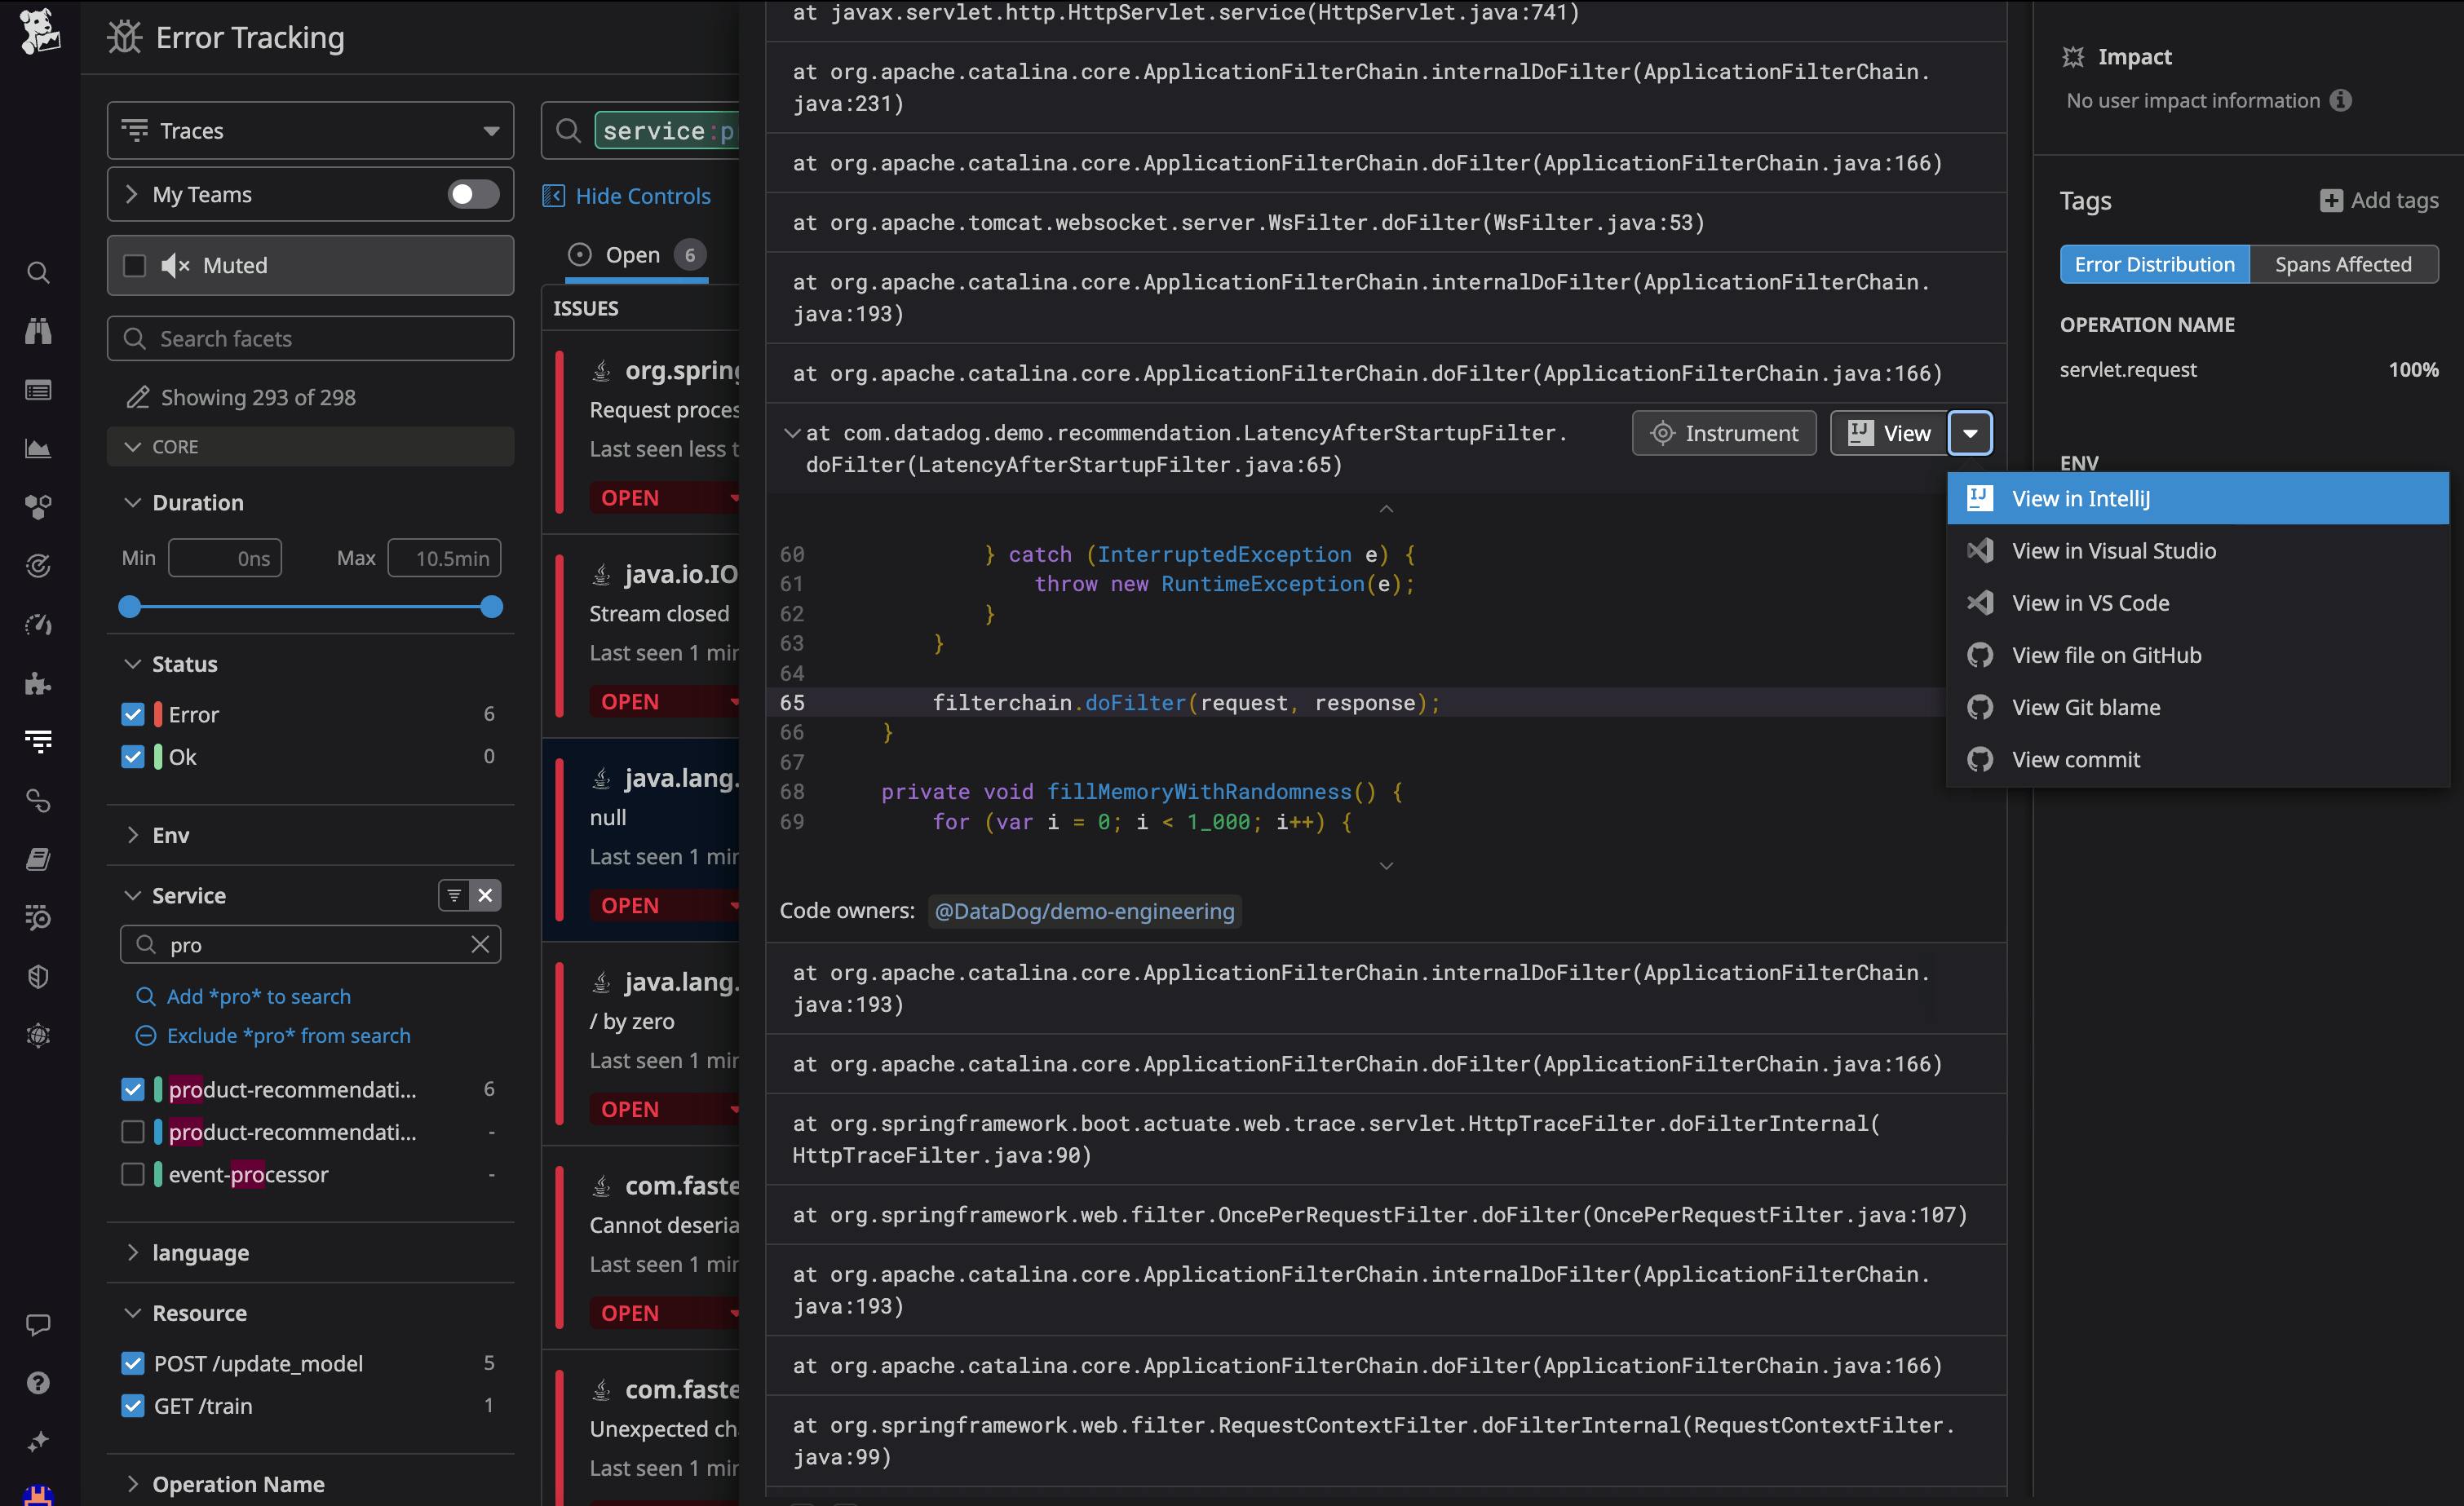Click the puzzle piece integrations icon
The height and width of the screenshot is (1506, 2464).
(x=38, y=683)
